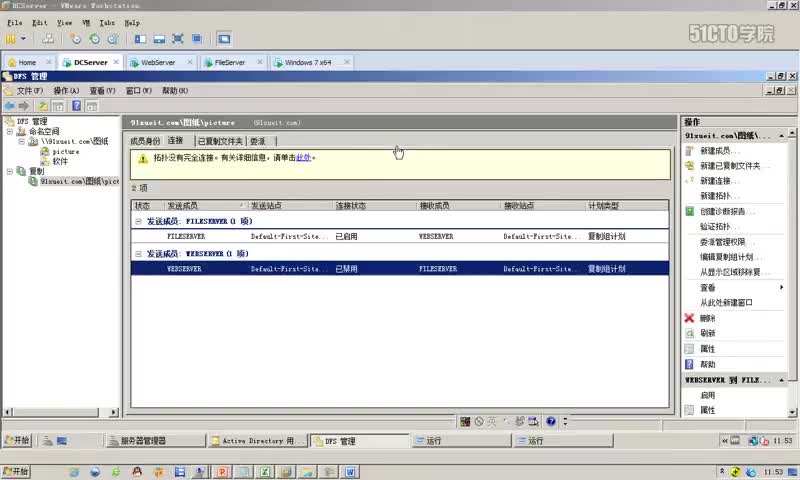The image size is (800, 480).
Task: Sort by the 接收成员 column header
Action: pos(459,206)
